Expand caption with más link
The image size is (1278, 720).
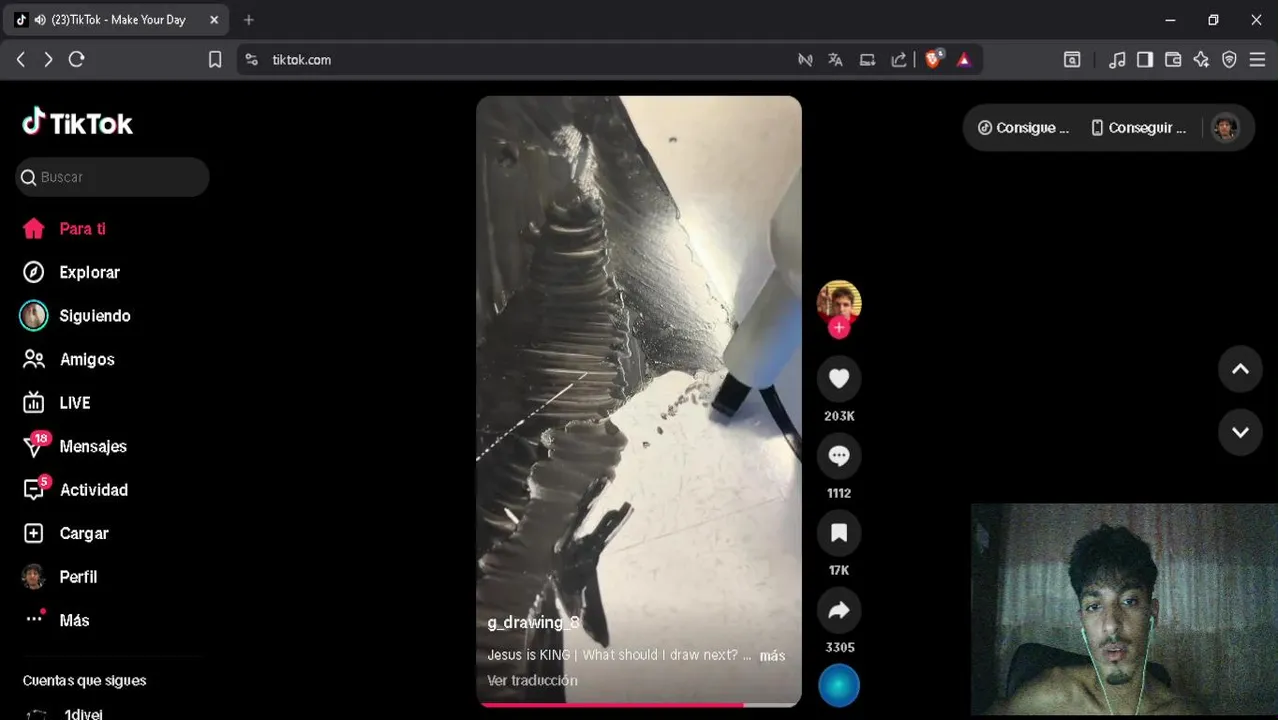click(772, 656)
